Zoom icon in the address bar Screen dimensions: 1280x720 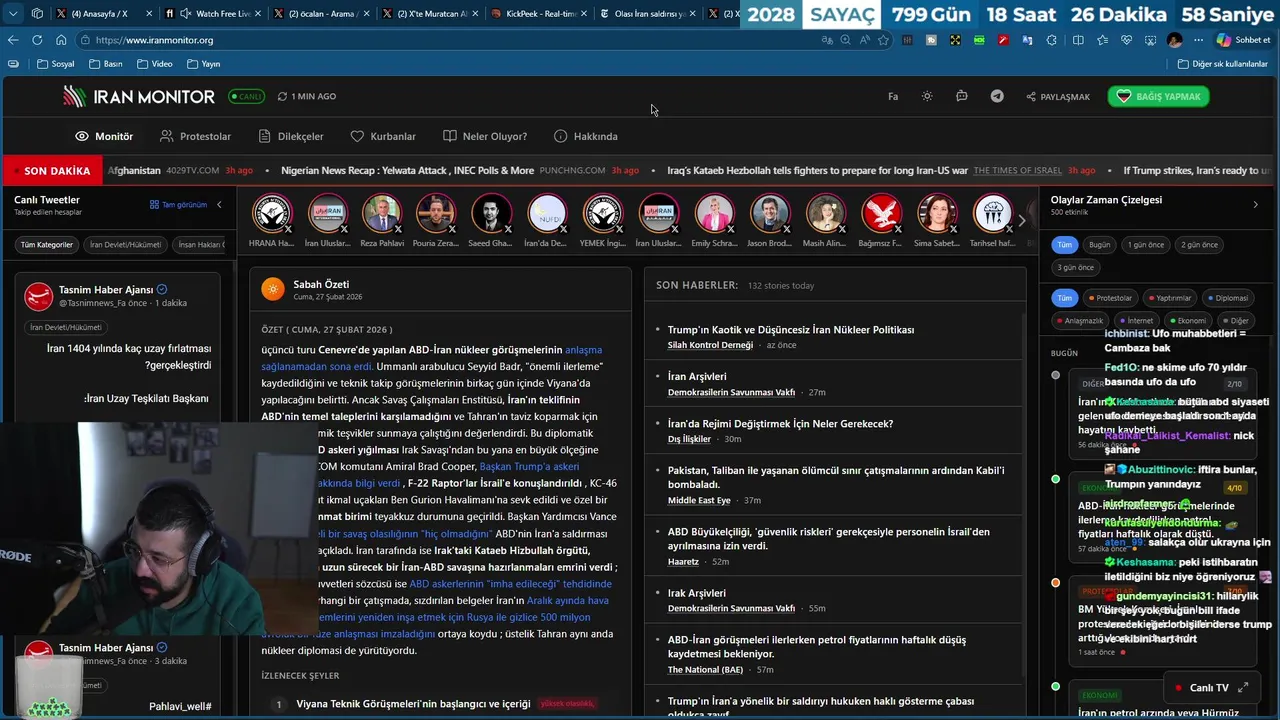[846, 40]
